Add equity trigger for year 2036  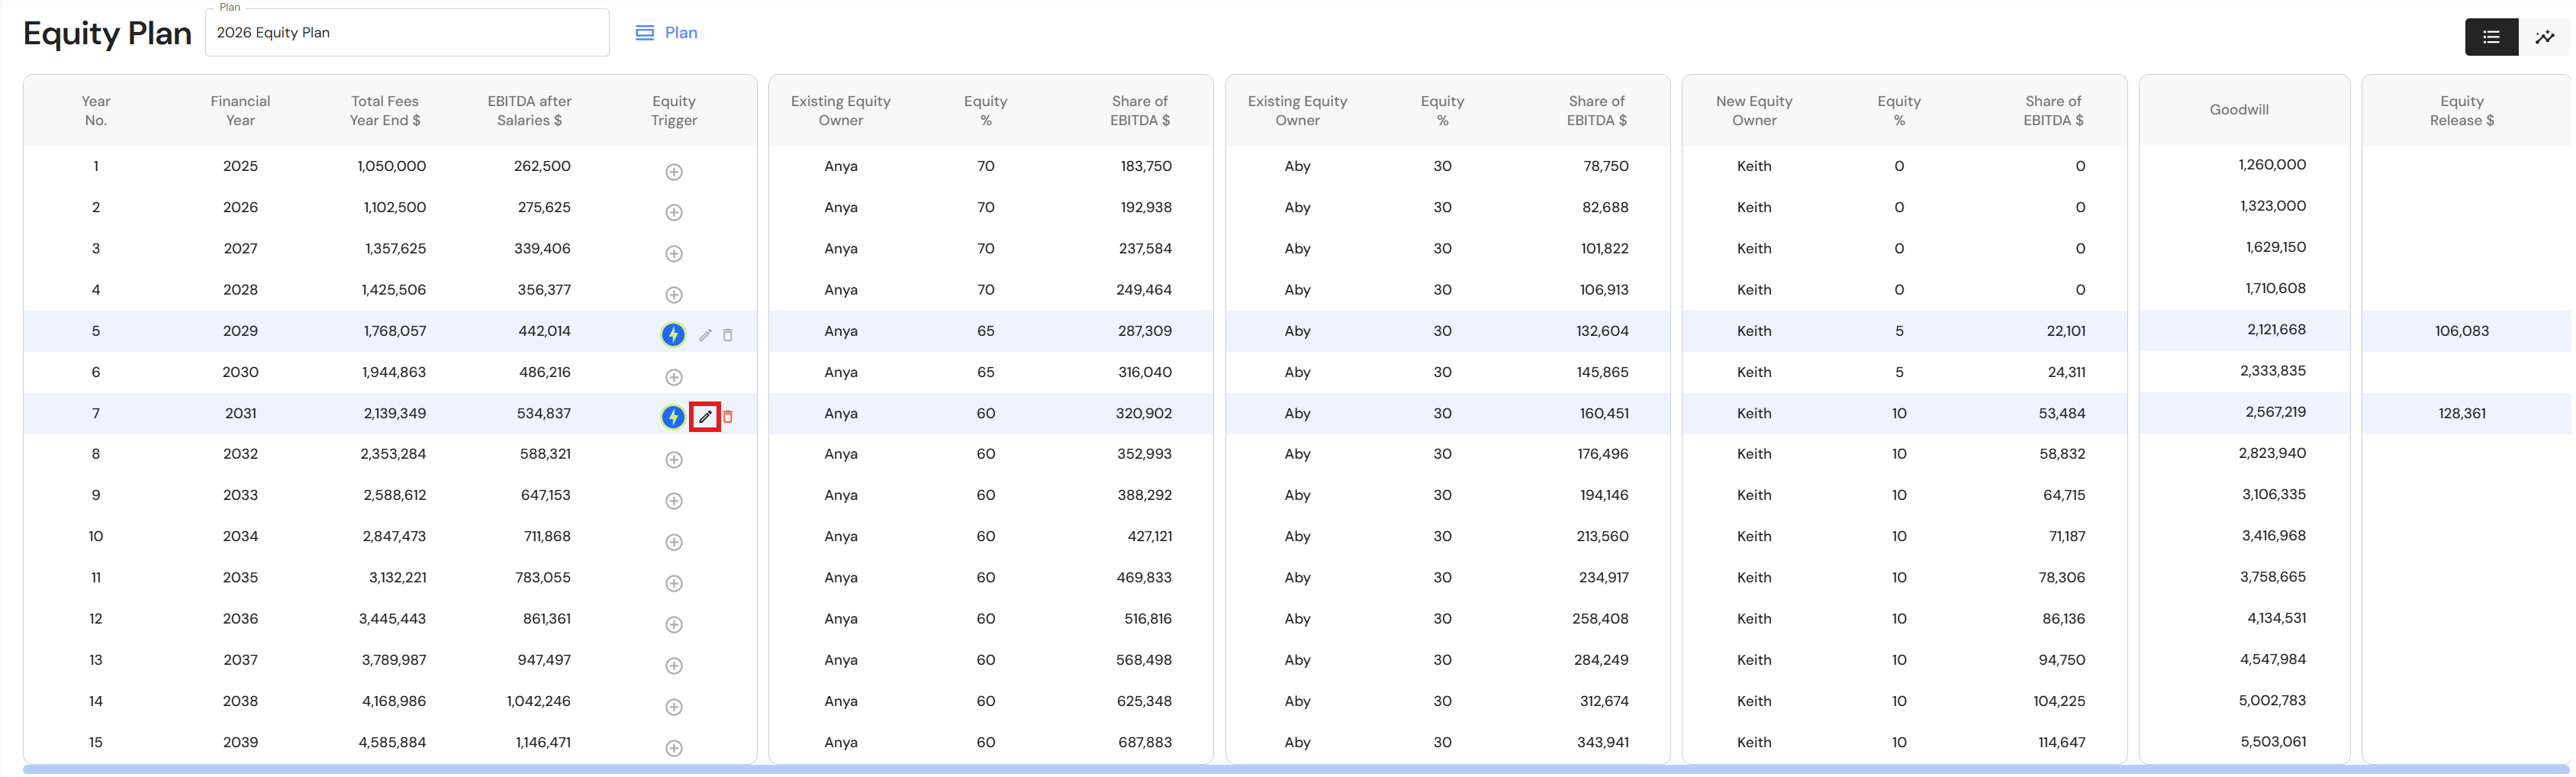click(x=674, y=625)
